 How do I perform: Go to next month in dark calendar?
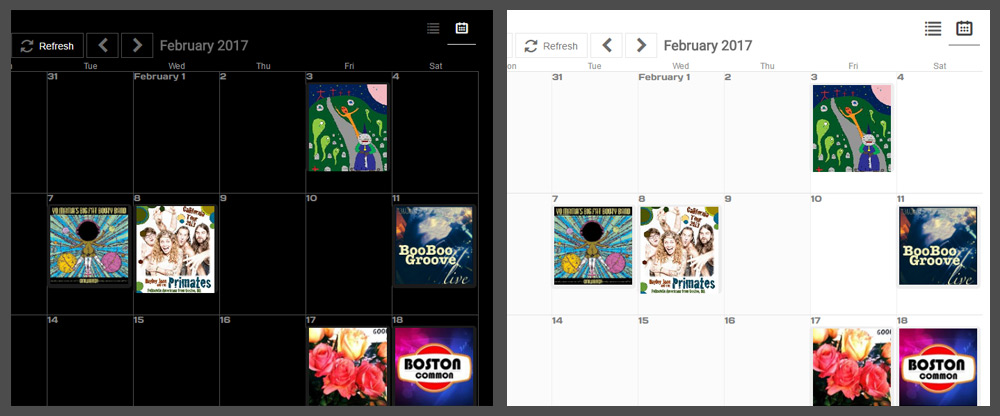(x=137, y=45)
